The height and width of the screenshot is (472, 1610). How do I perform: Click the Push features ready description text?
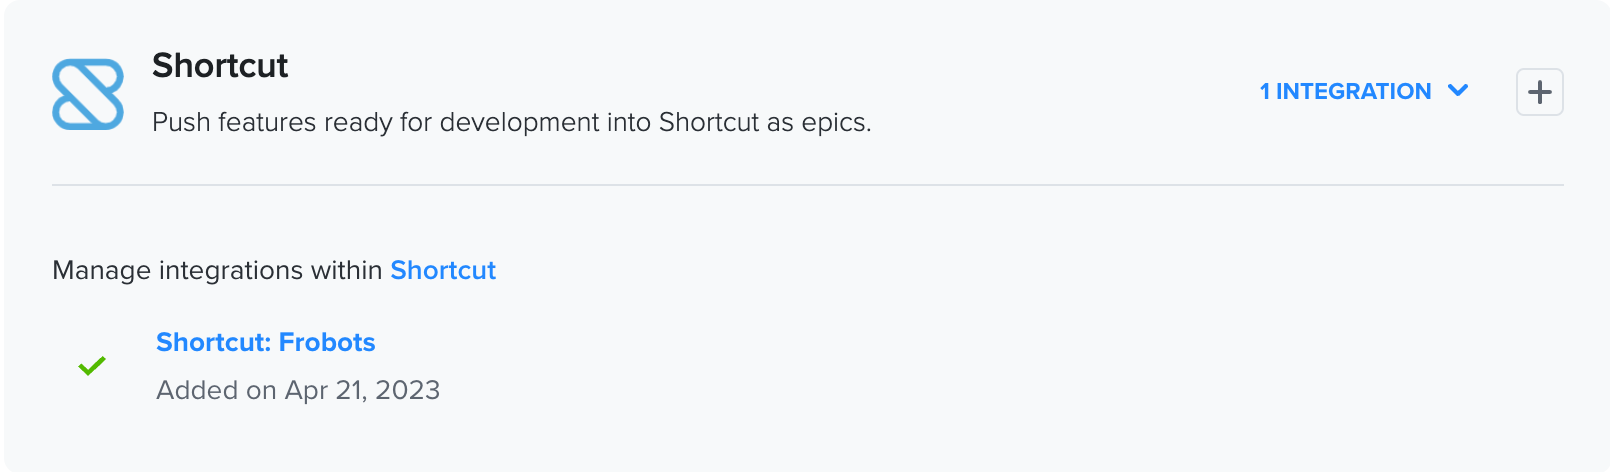[x=512, y=122]
